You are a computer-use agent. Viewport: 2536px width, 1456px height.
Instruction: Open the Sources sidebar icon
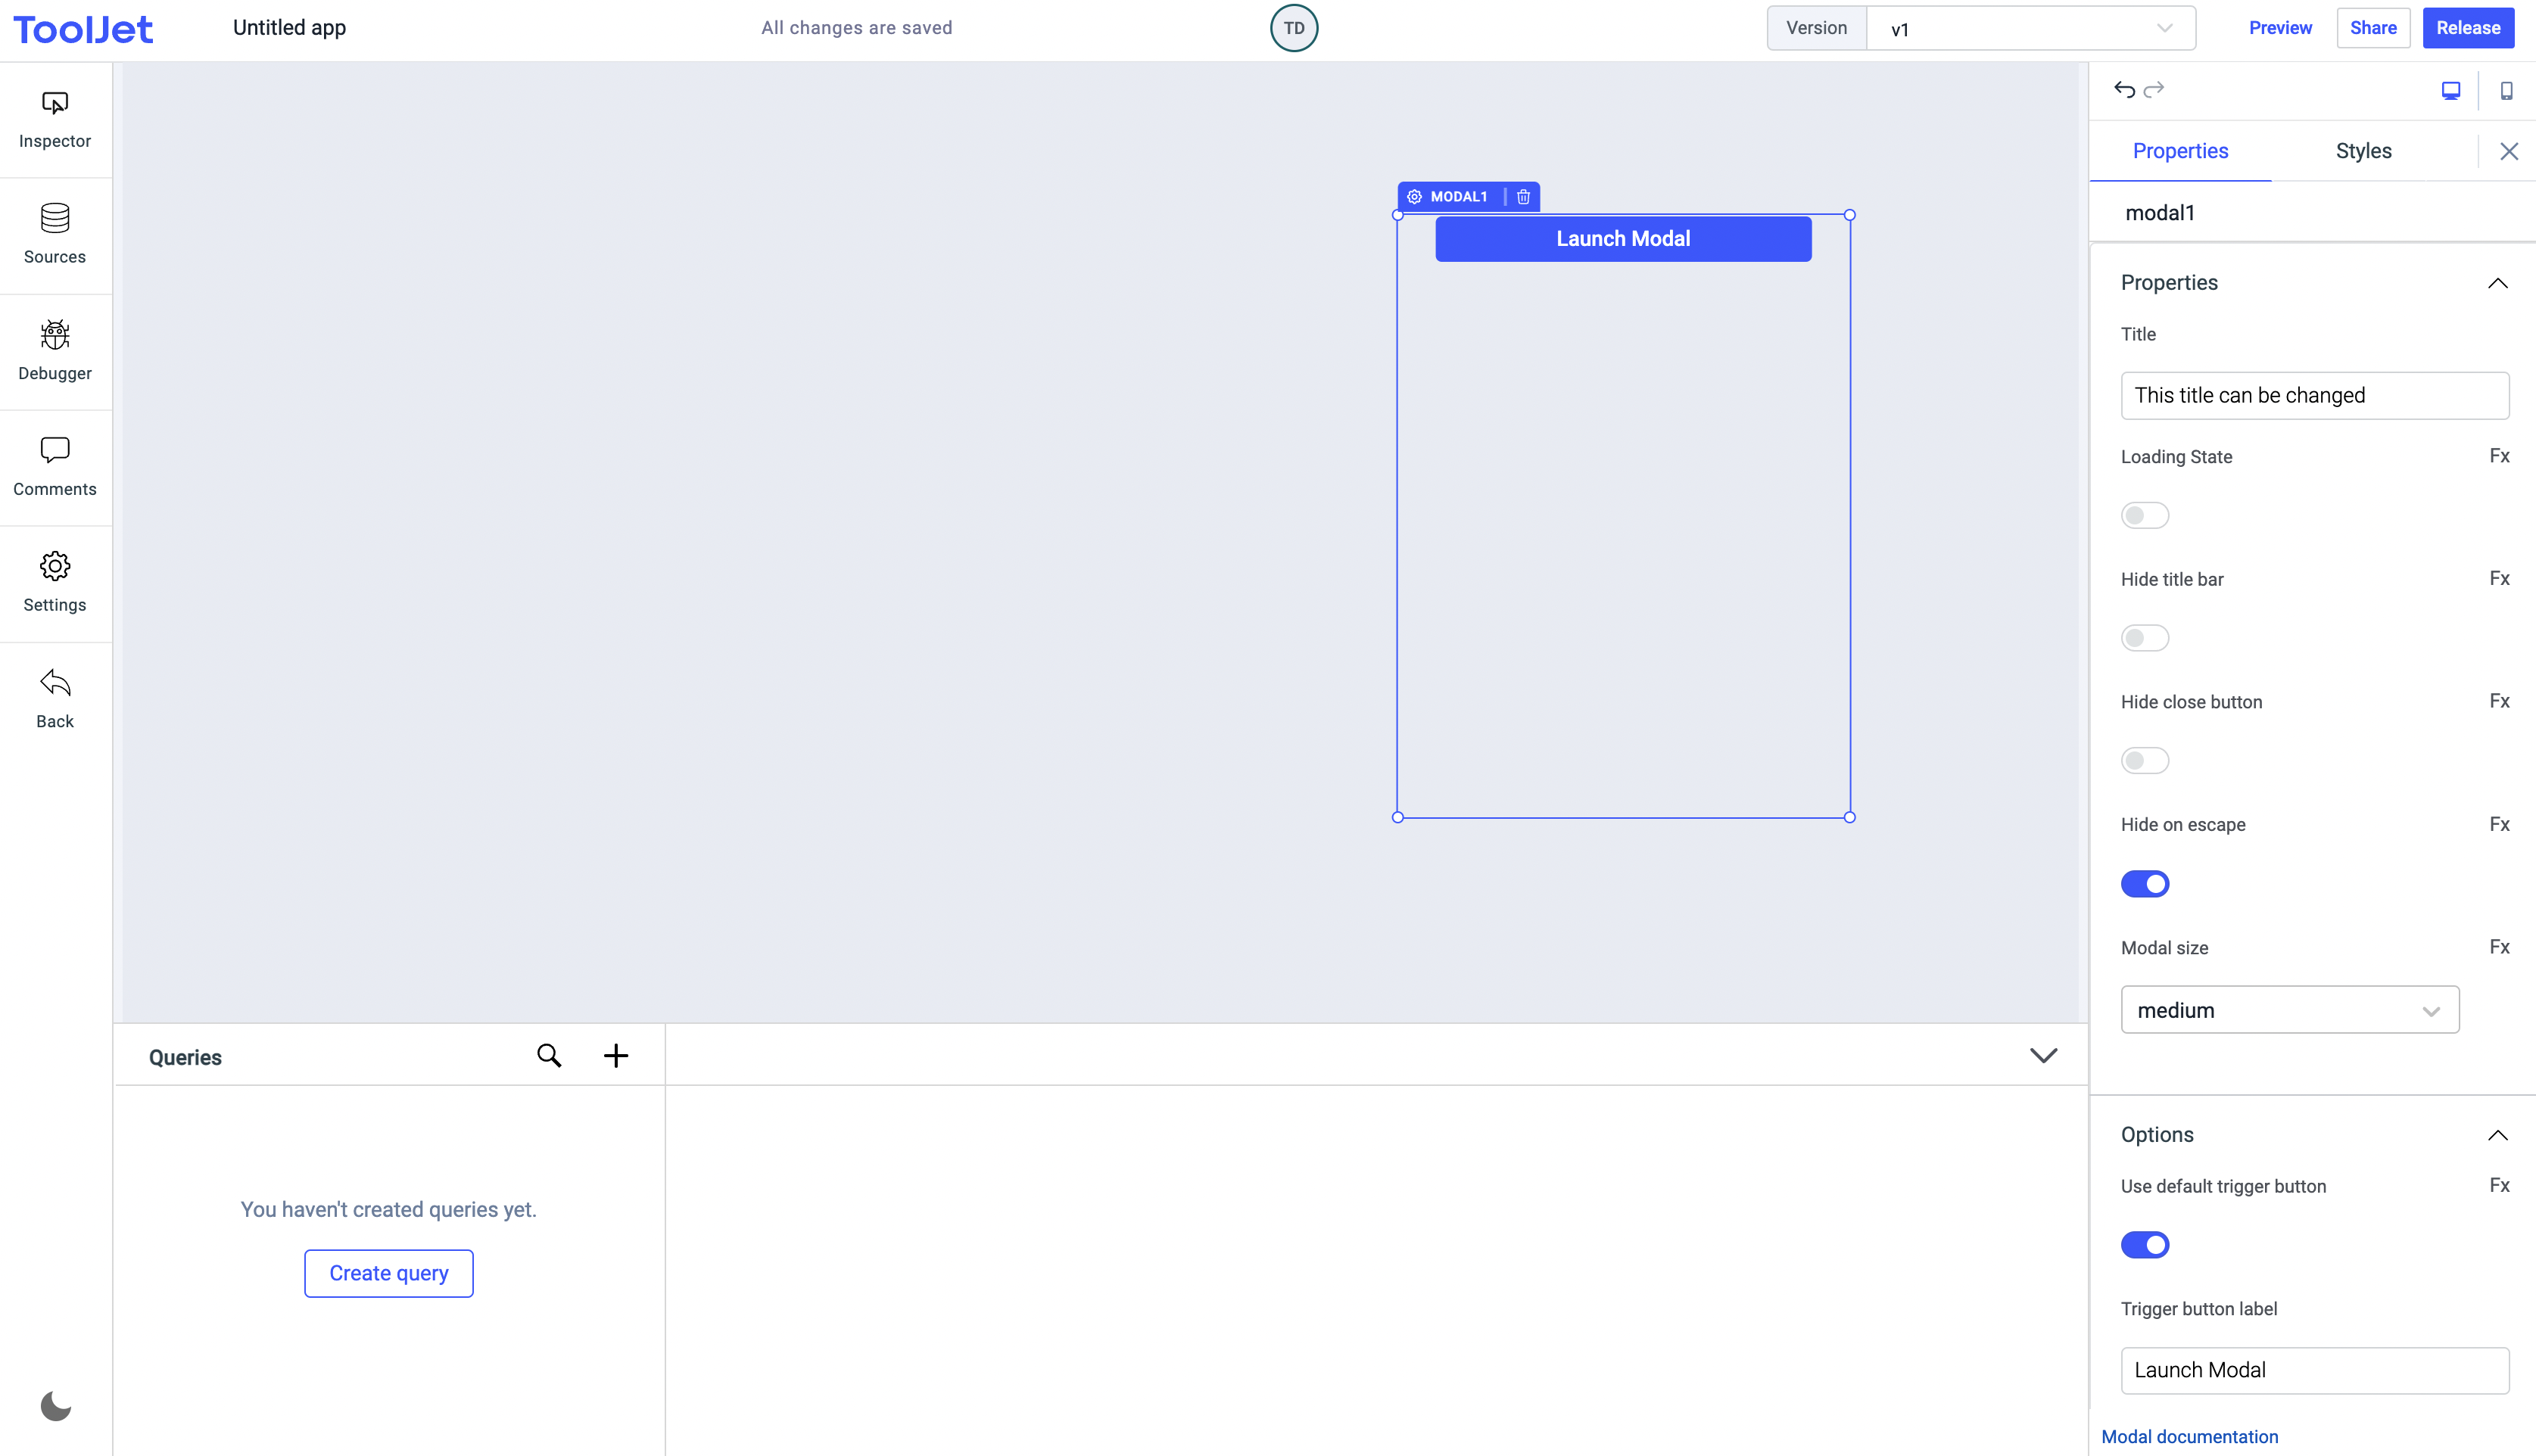[55, 235]
